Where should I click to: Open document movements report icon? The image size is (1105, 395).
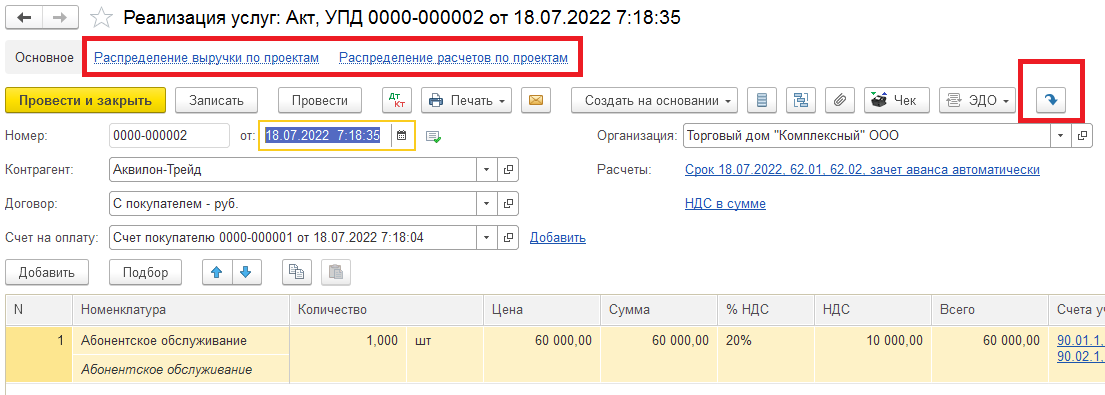coord(761,100)
